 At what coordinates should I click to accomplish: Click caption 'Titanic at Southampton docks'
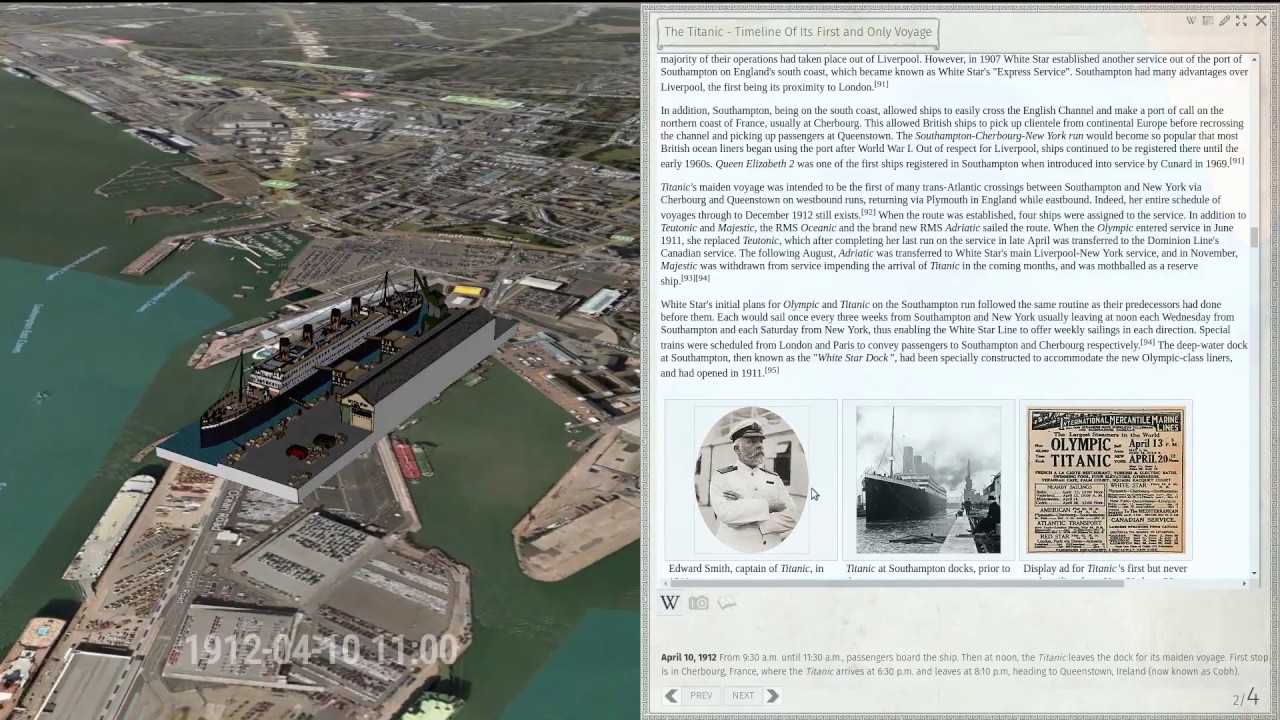[928, 569]
